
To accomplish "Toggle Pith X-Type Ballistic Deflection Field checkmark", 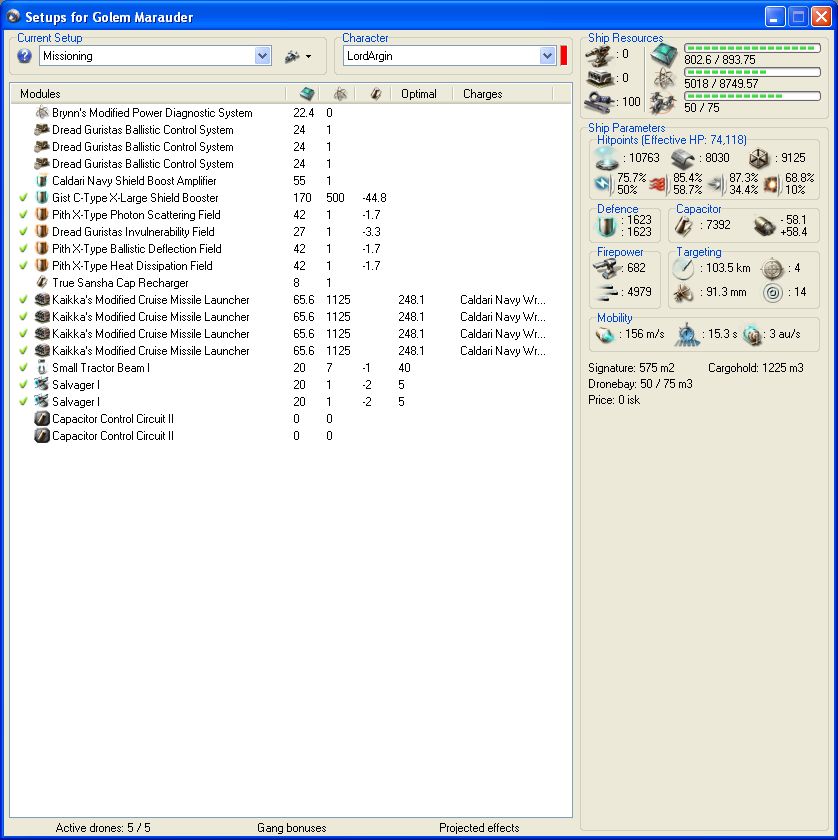I will pyautogui.click(x=23, y=249).
